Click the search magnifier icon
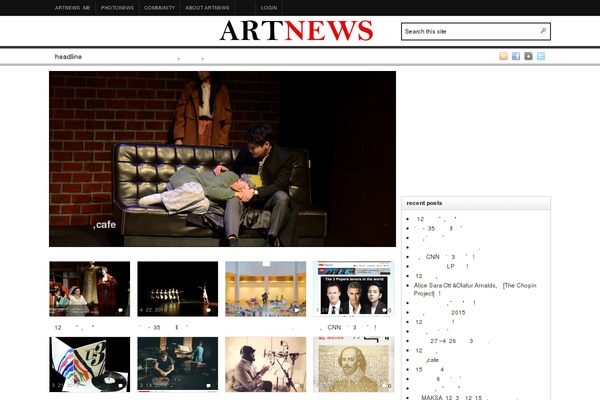This screenshot has height=400, width=600. pos(543,31)
